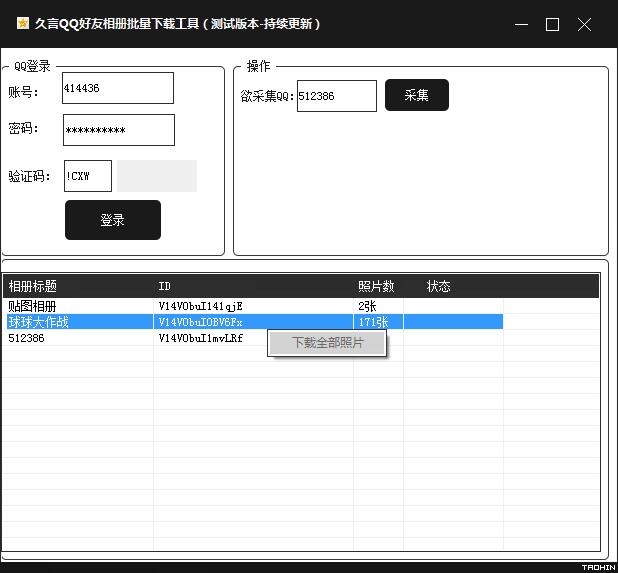Click the 验证码 captcha input field
Image resolution: width=618 pixels, height=573 pixels.
88,176
